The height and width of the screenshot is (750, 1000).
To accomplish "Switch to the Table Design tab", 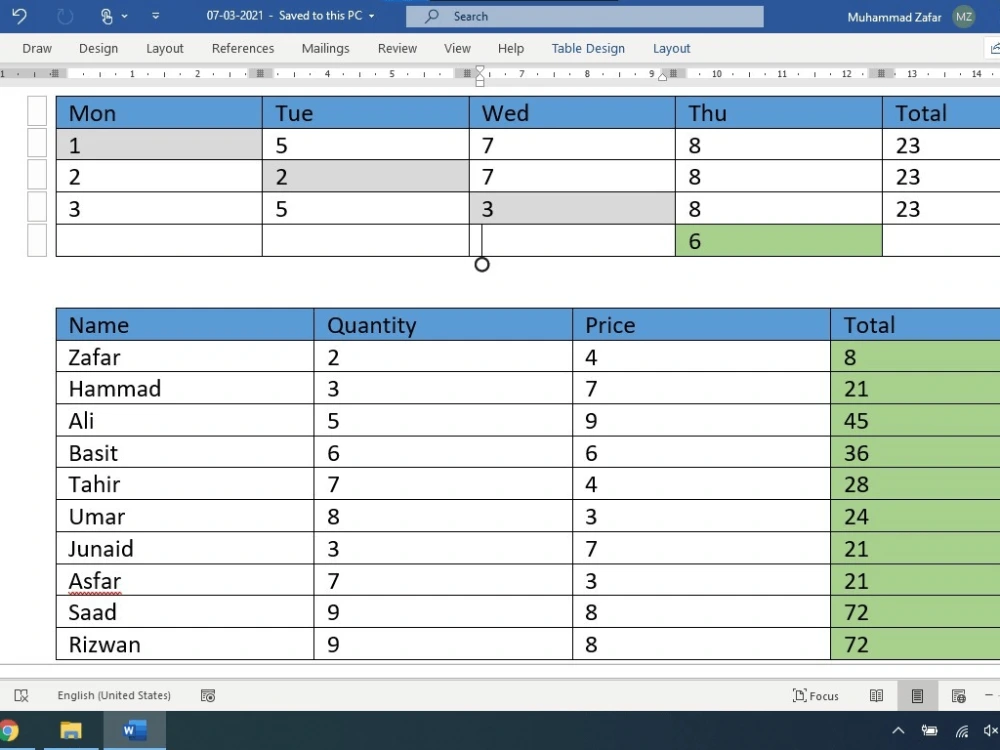I will [x=588, y=48].
